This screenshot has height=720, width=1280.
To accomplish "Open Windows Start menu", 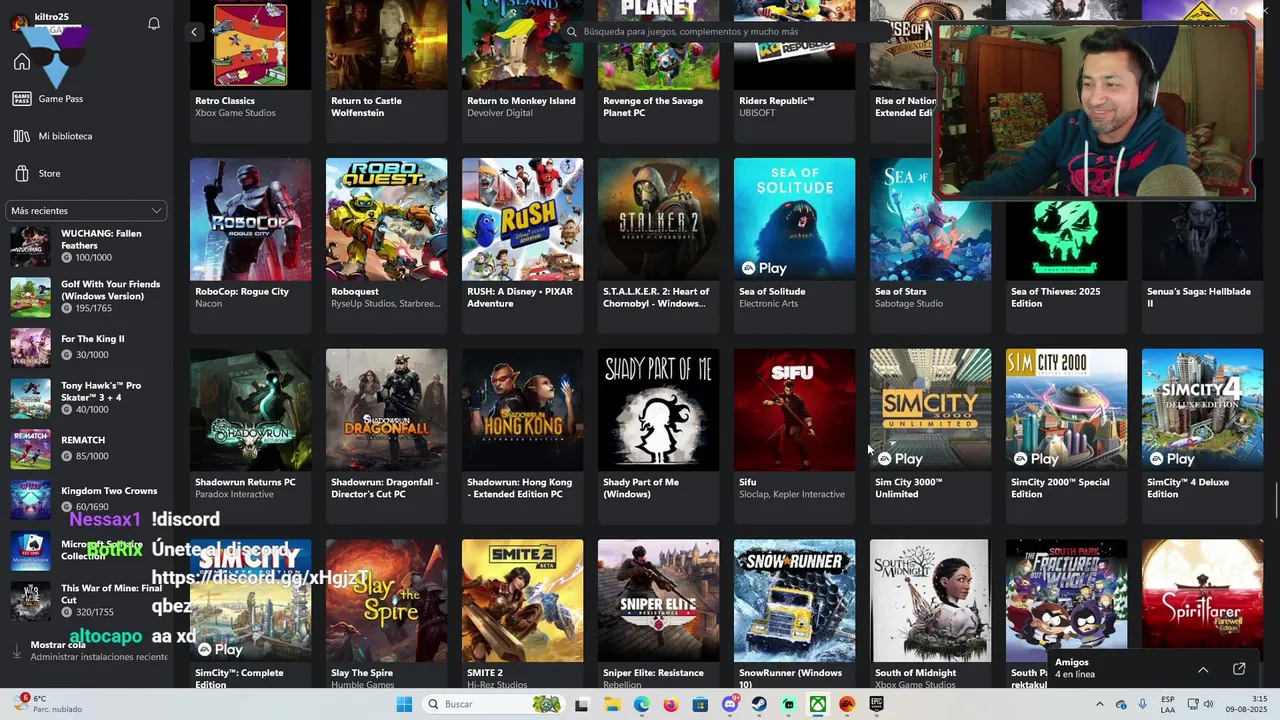I will coord(404,705).
